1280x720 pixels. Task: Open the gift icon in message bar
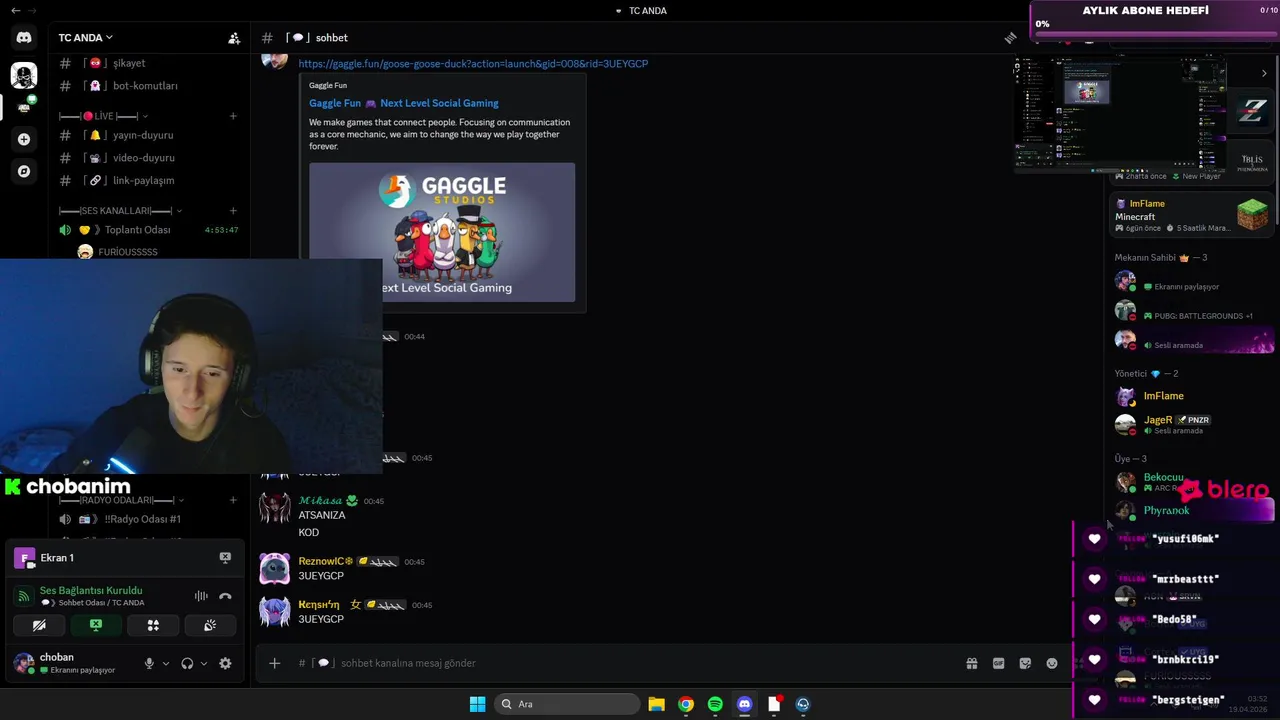click(x=971, y=663)
